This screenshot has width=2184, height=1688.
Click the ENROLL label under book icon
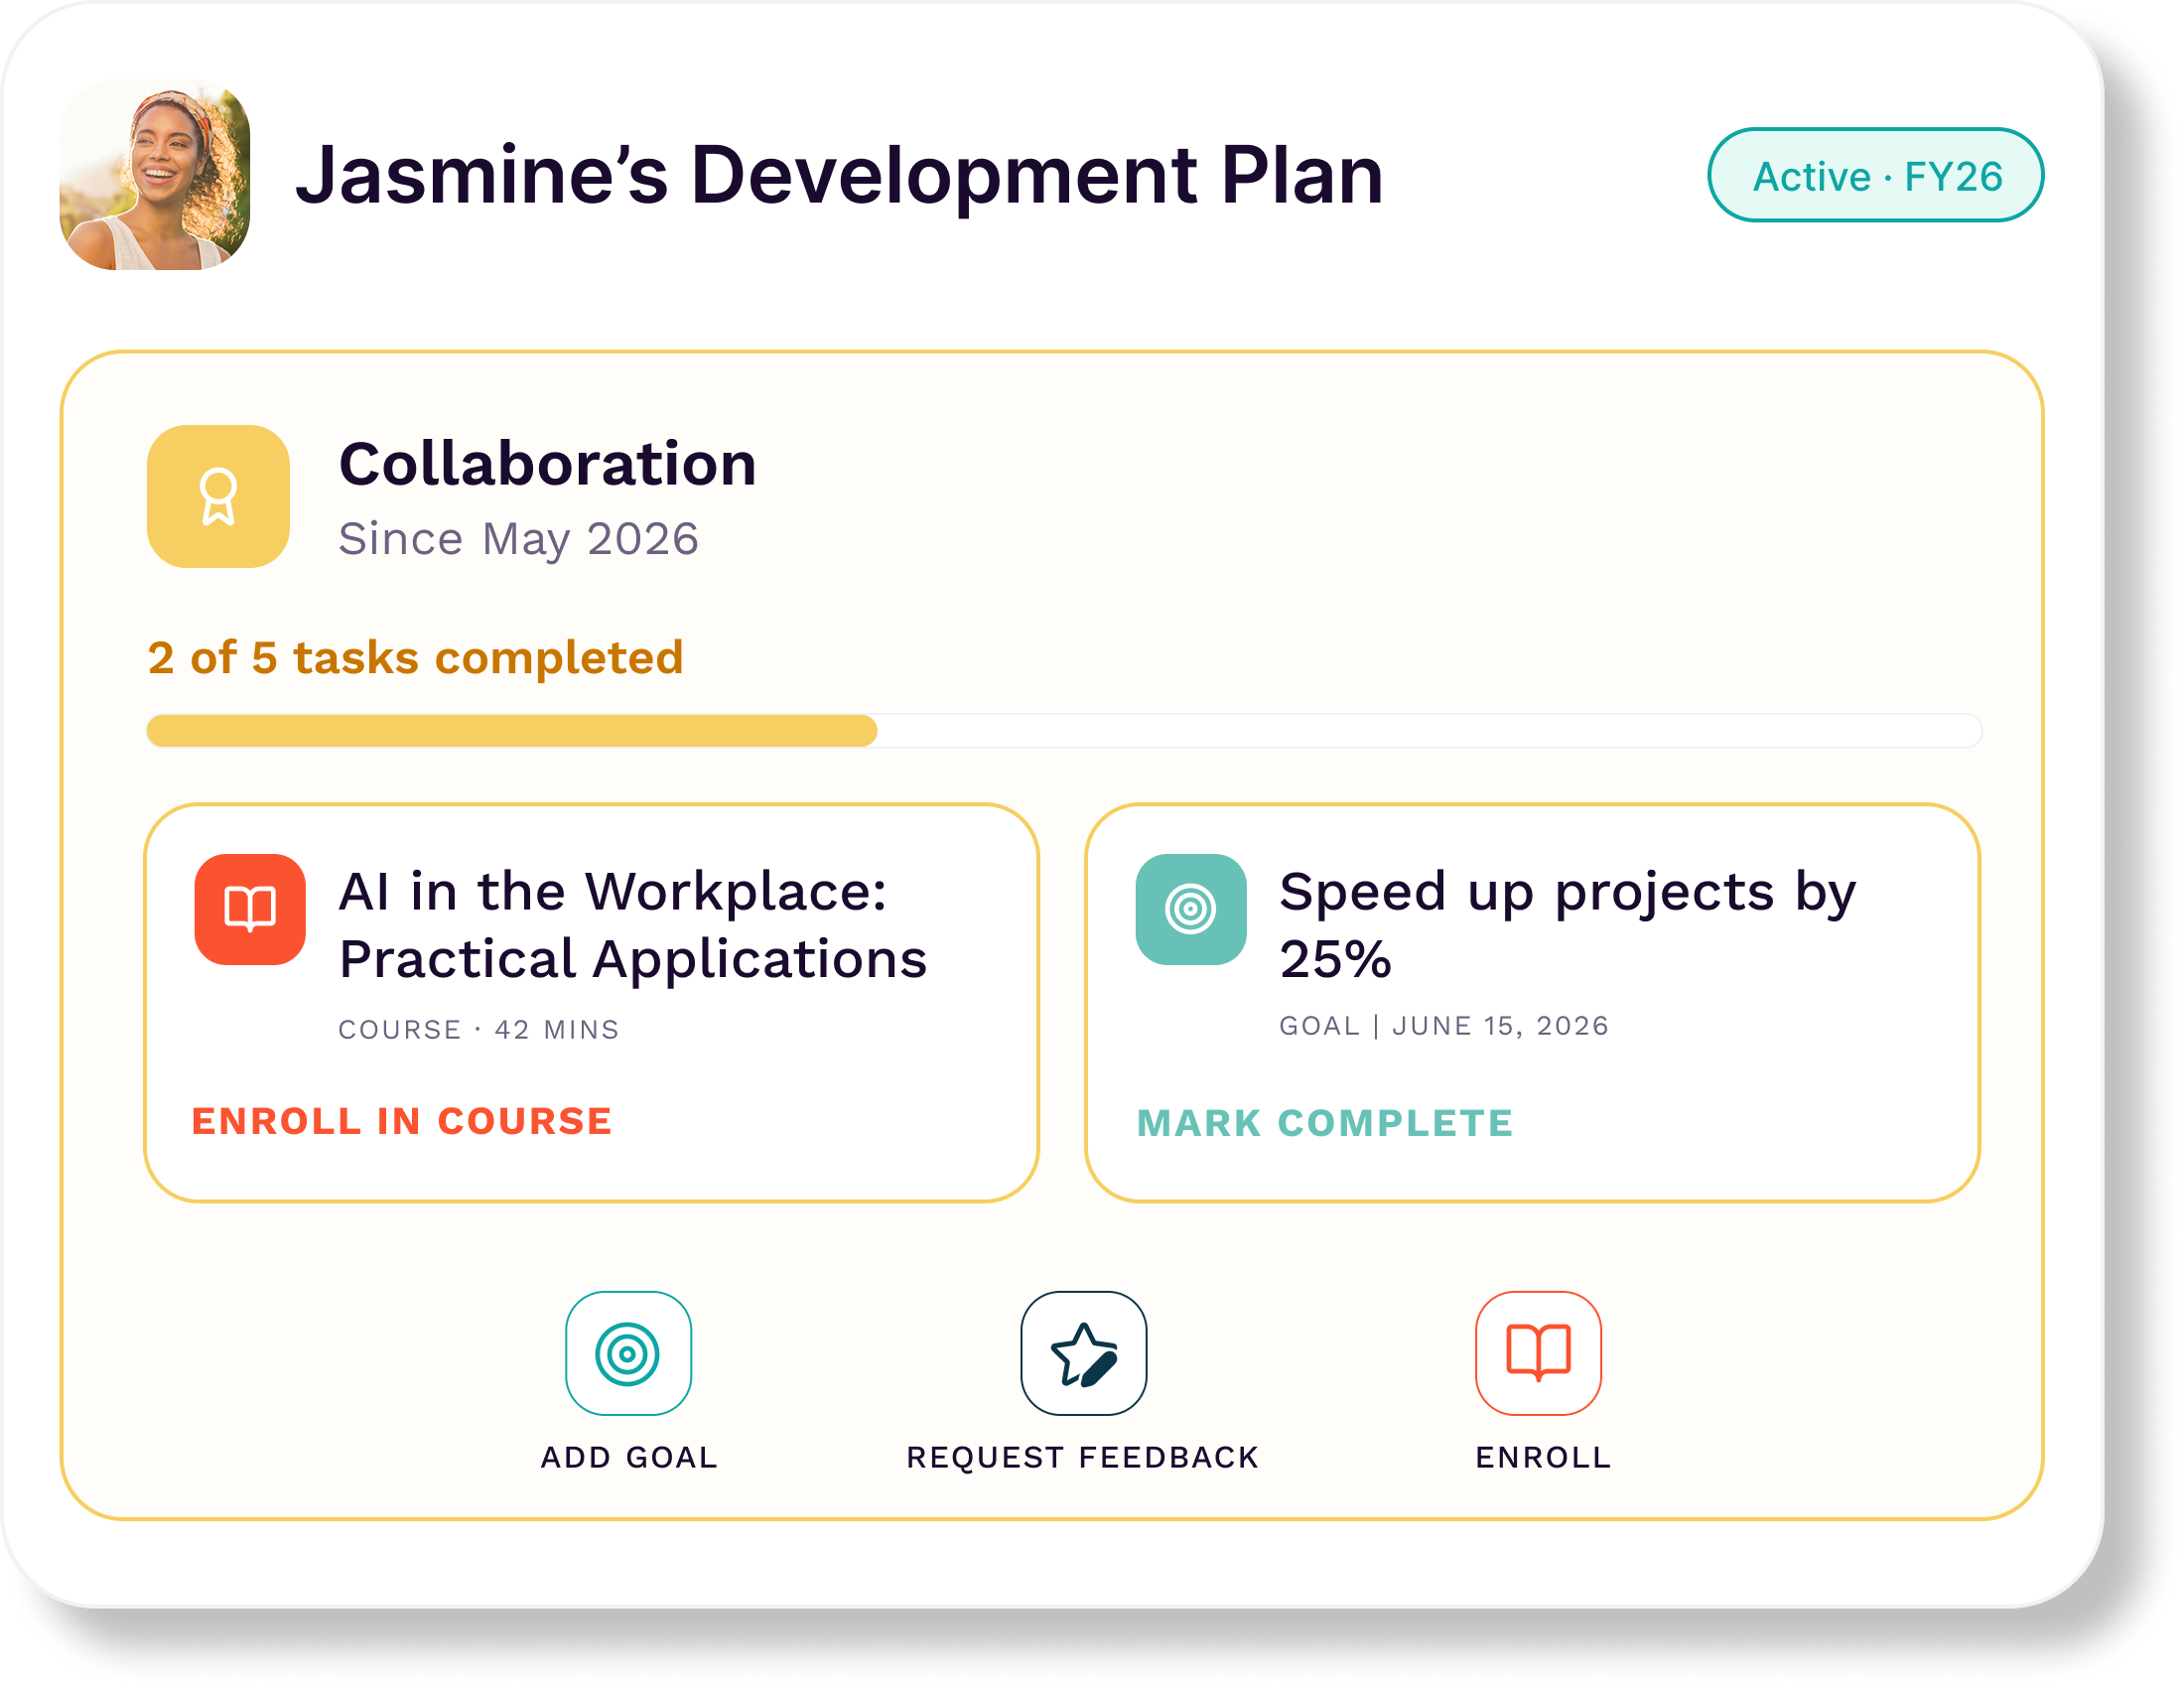[1544, 1459]
